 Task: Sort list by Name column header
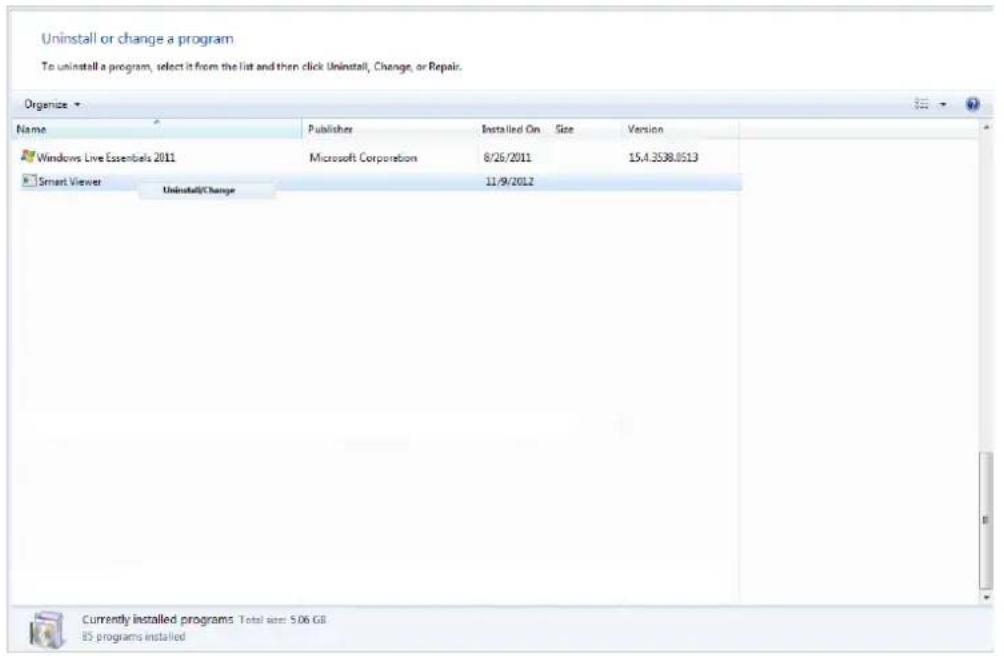157,129
